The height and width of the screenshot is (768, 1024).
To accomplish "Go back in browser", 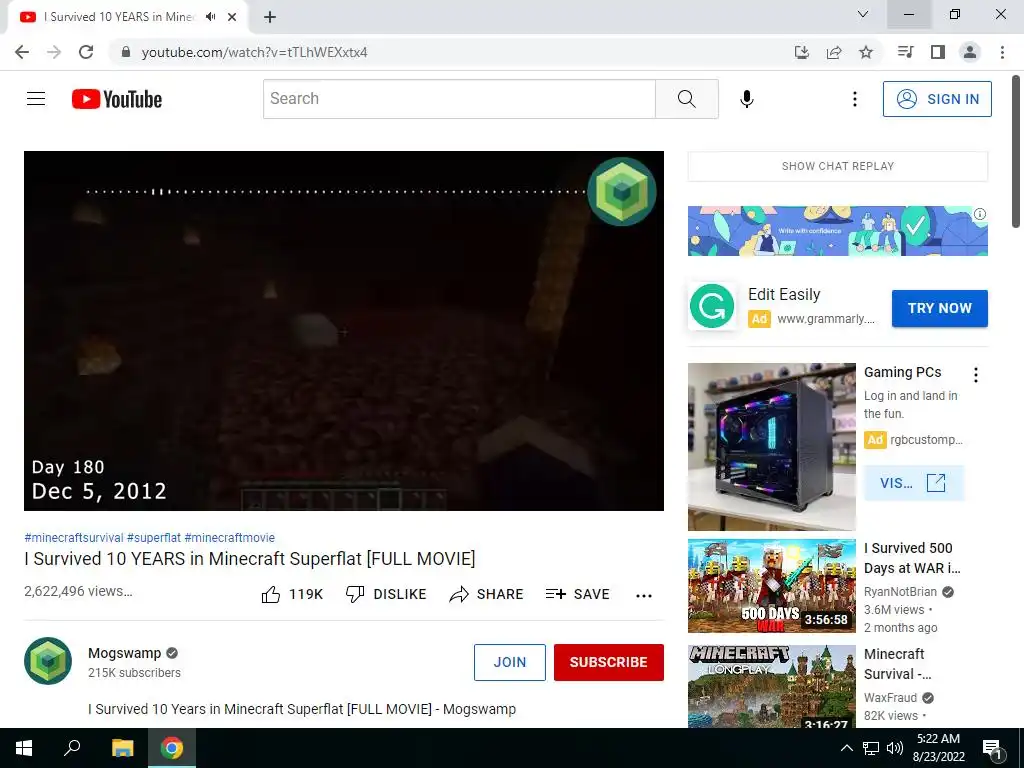I will pos(22,52).
